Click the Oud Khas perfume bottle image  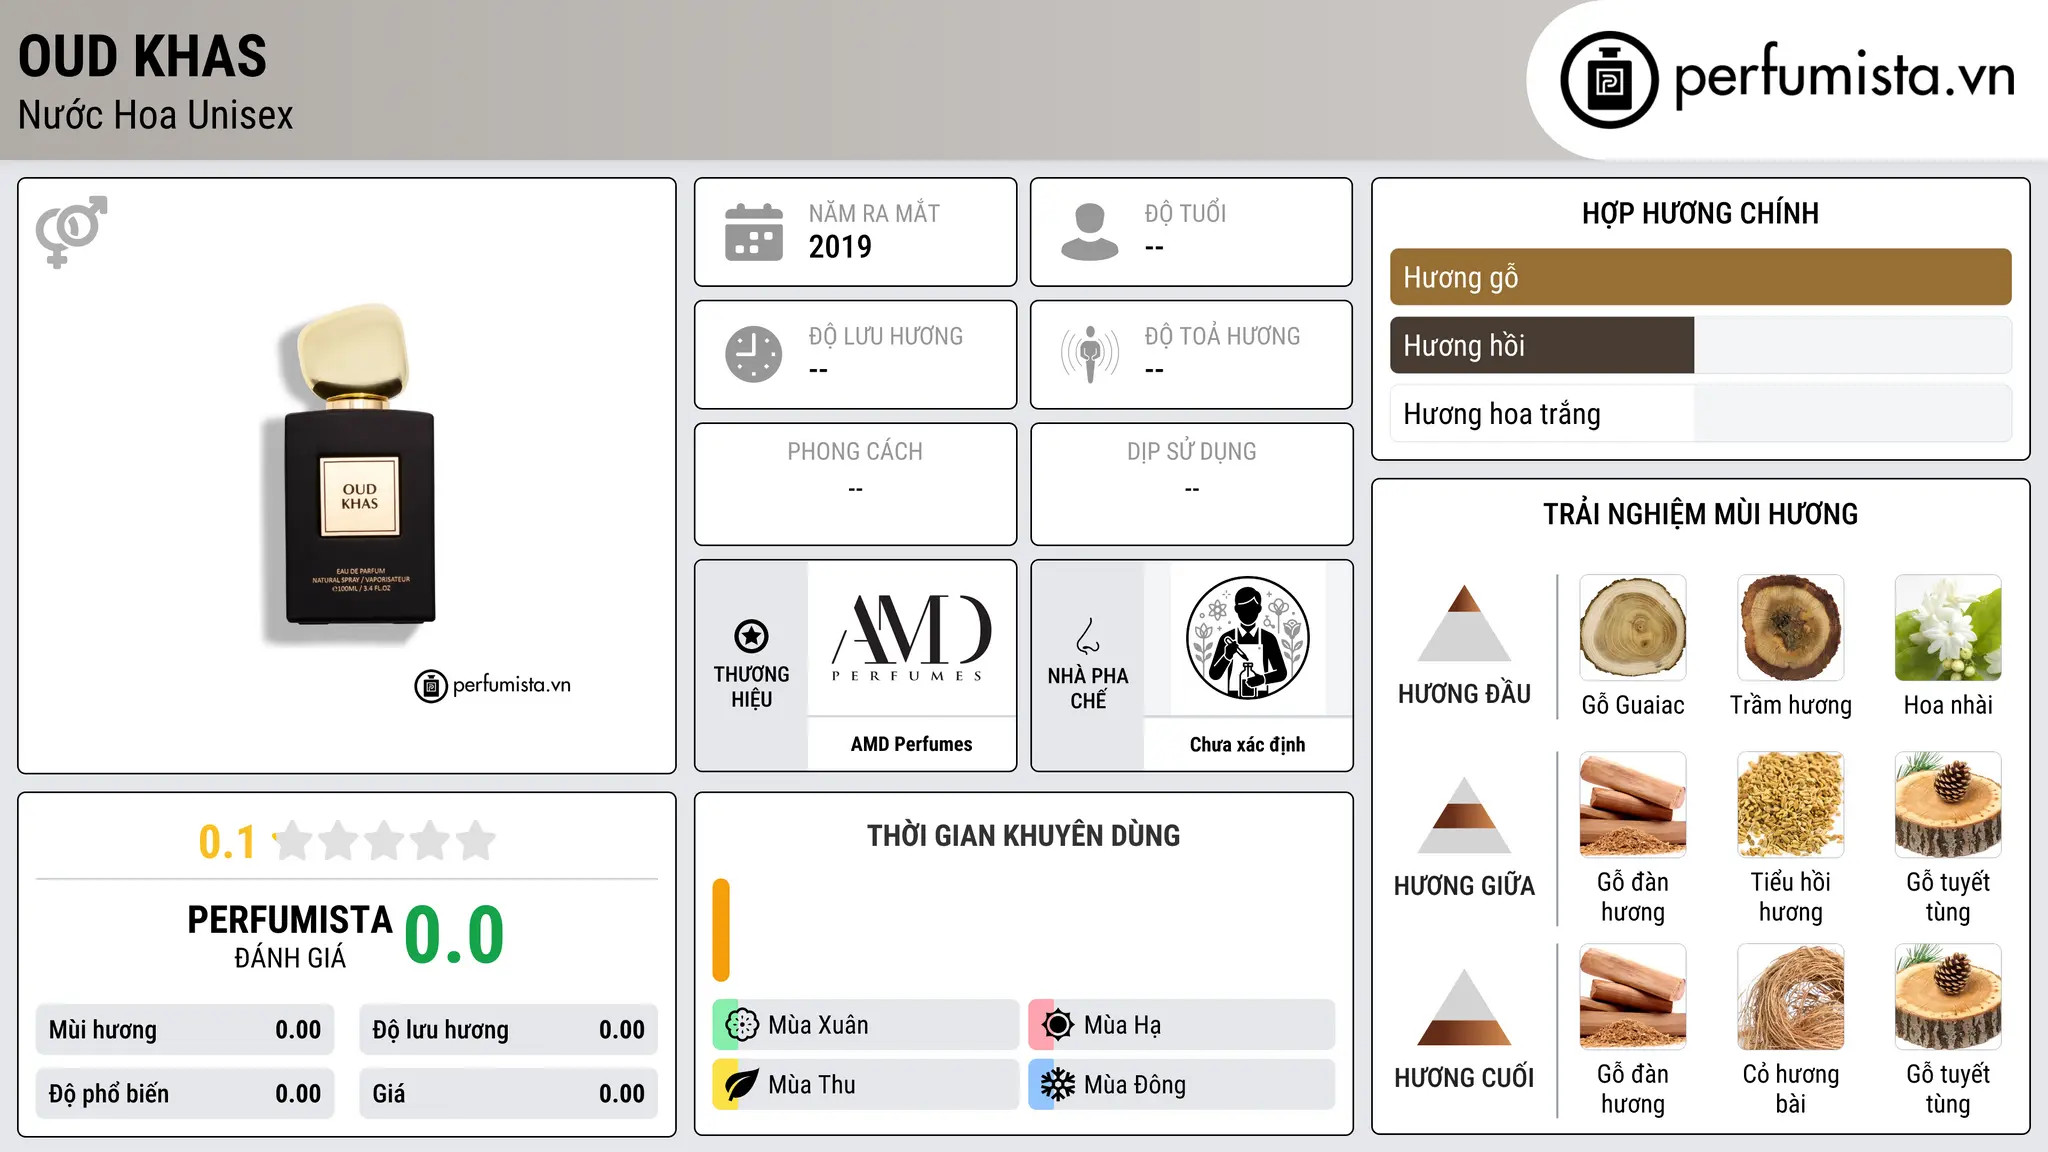pos(348,472)
